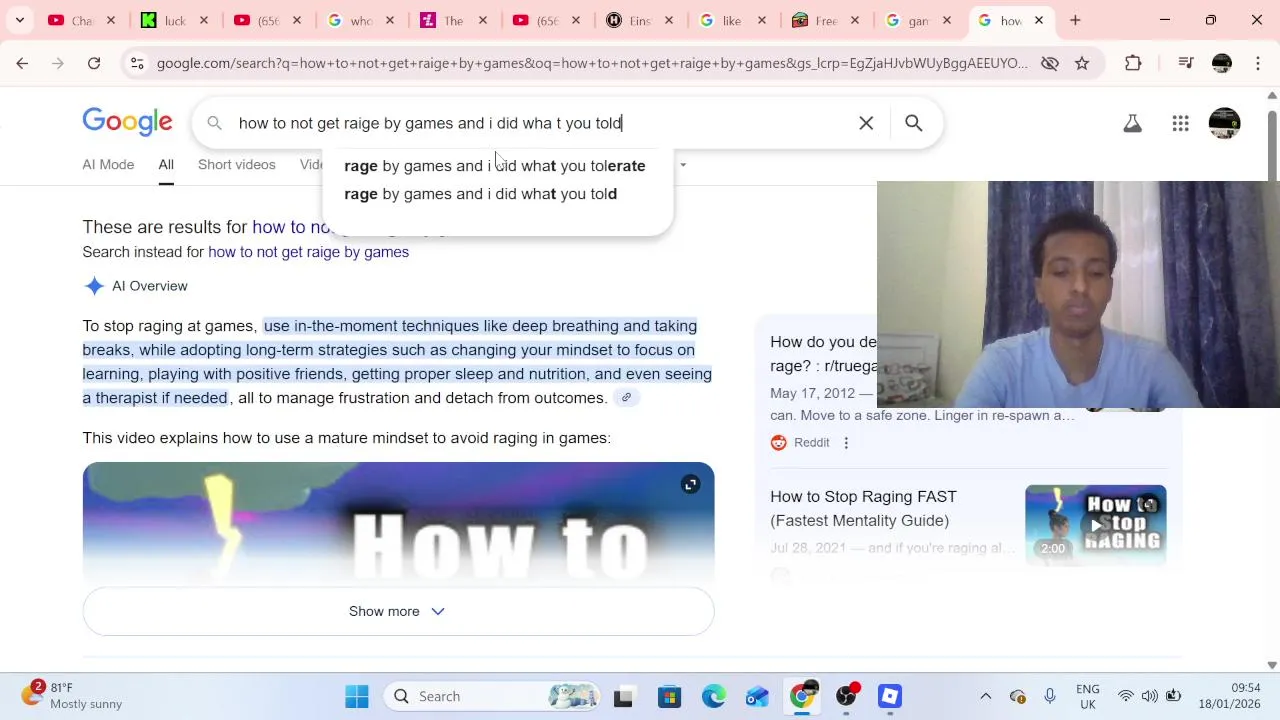The width and height of the screenshot is (1280, 720).
Task: Go to Google logo homepage
Action: coord(127,122)
